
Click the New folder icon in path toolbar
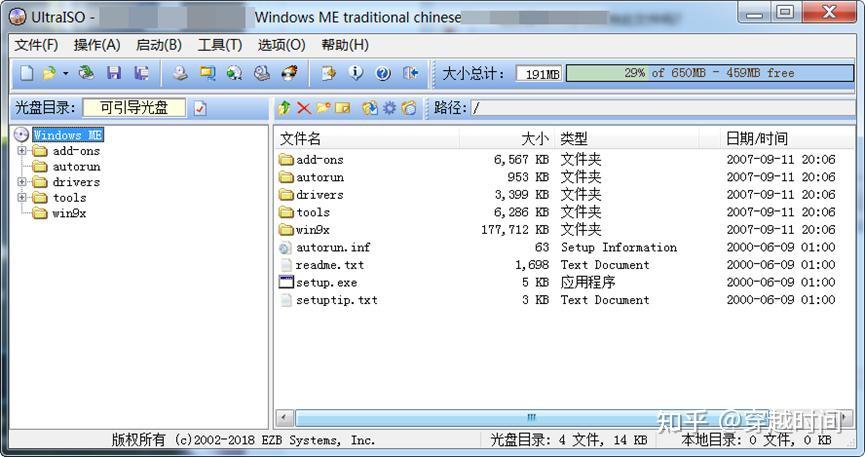coord(323,108)
